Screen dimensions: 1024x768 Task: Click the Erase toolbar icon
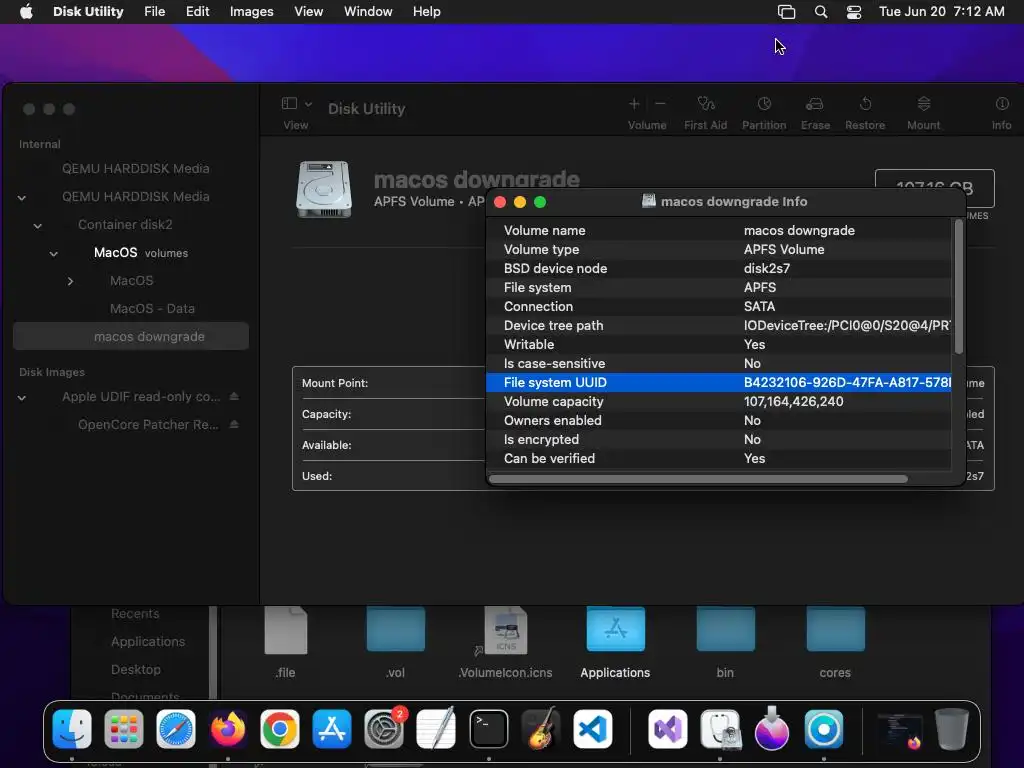coord(814,104)
